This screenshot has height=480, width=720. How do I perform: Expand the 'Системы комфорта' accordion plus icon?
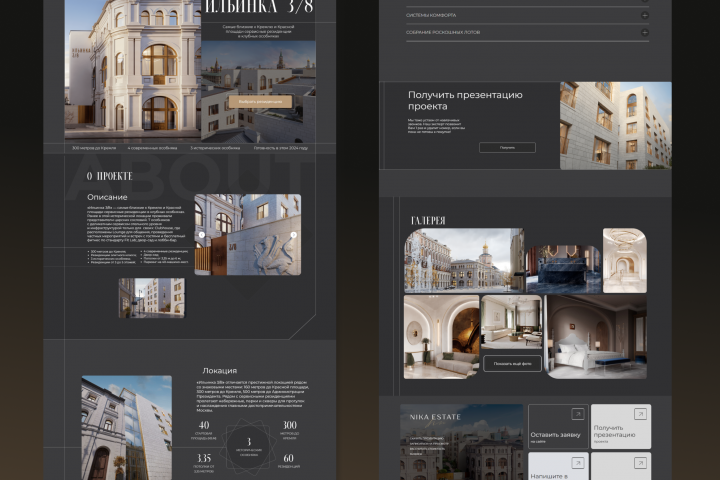point(645,15)
